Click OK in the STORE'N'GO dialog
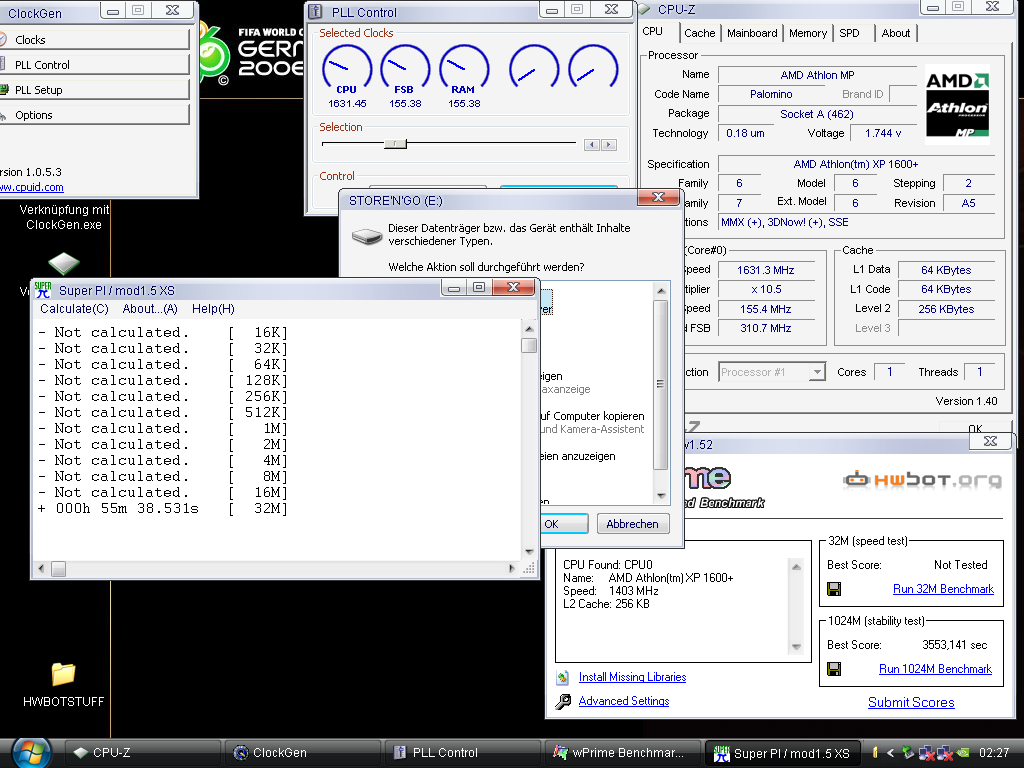Screen dimensions: 1024x768 tap(564, 524)
